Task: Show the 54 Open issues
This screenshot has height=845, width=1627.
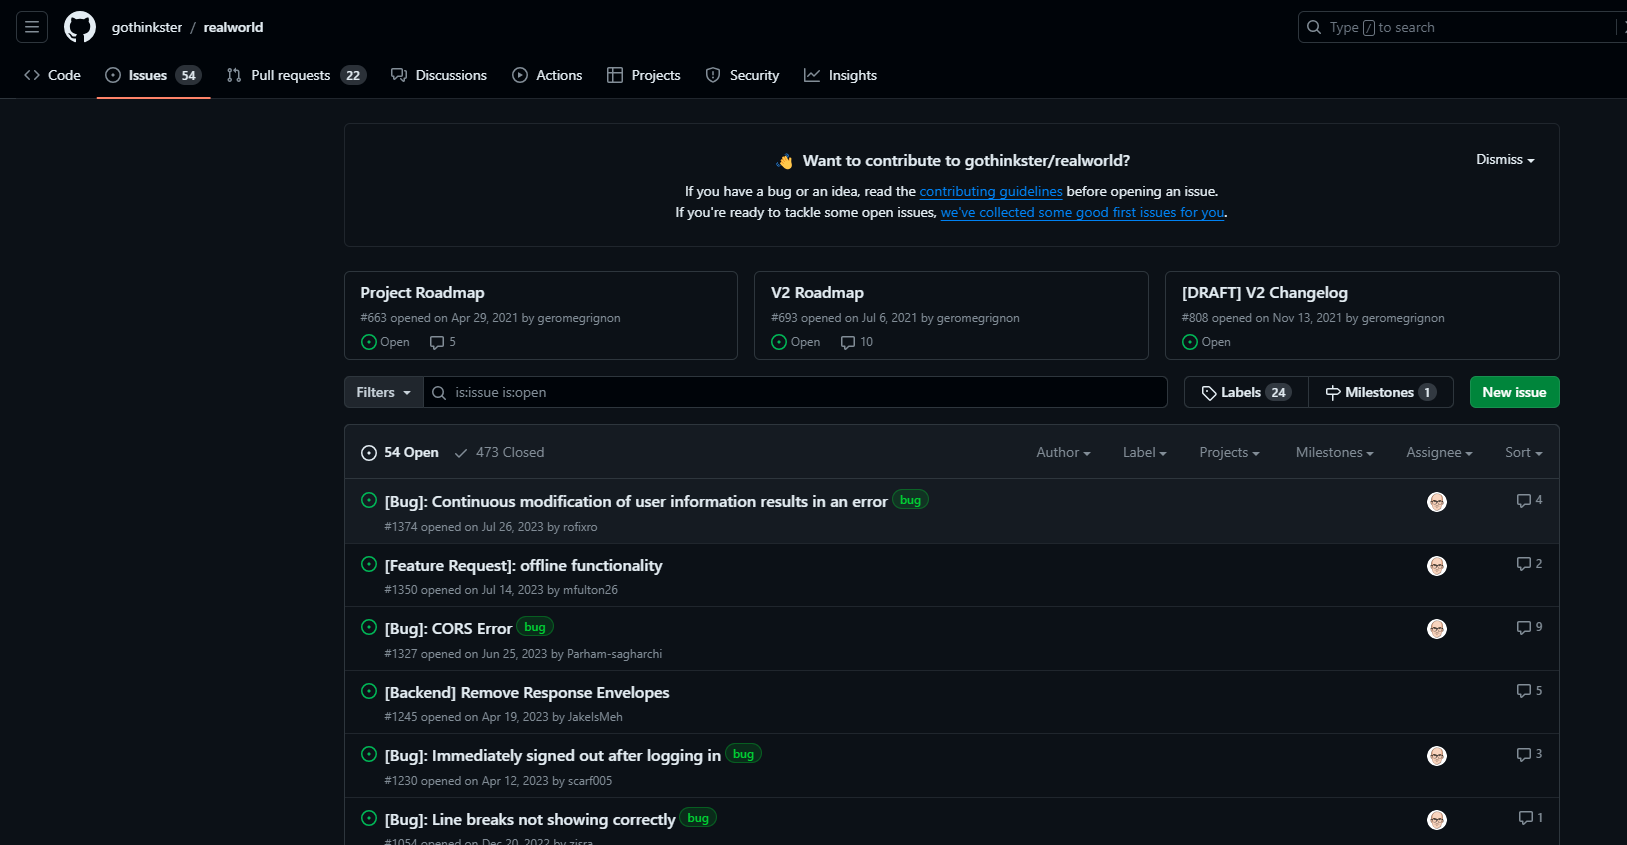Action: tap(400, 453)
